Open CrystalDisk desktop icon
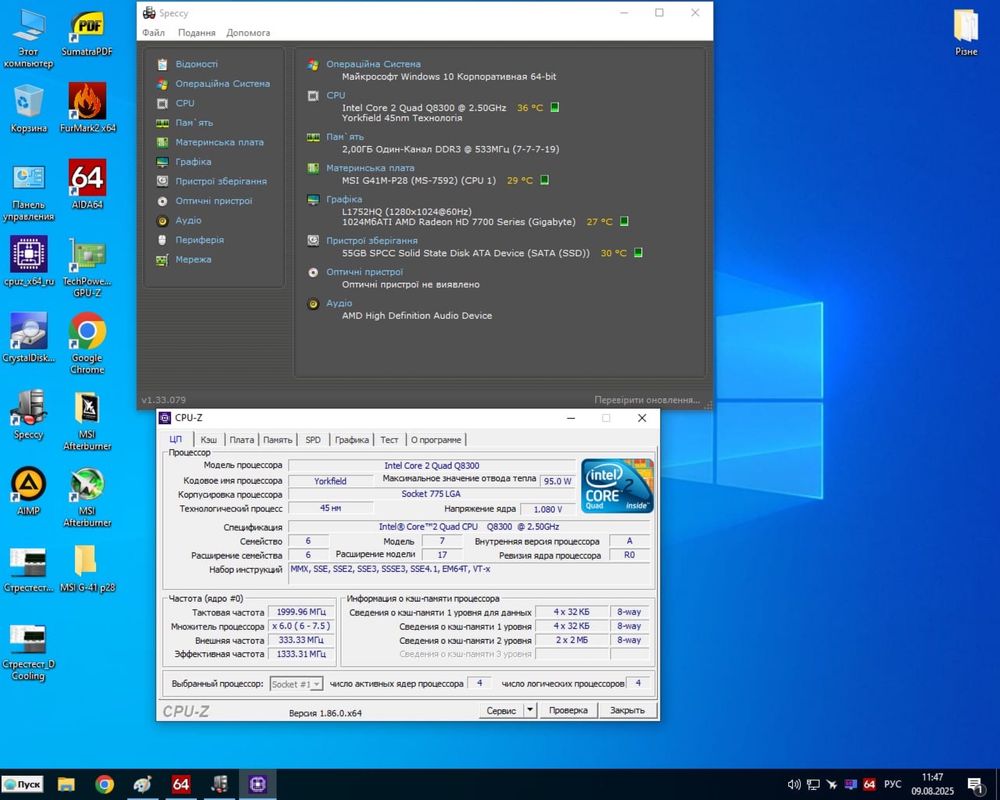The width and height of the screenshot is (1000, 800). [29, 337]
